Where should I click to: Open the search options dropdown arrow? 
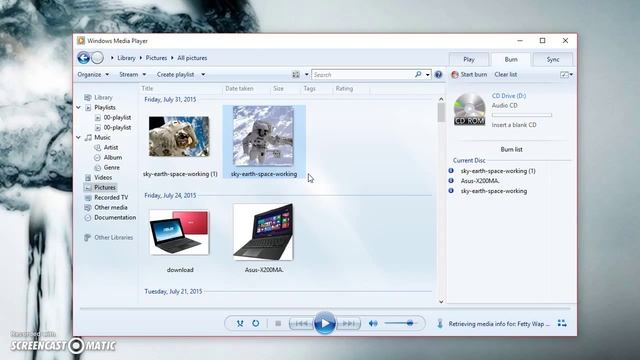pos(427,75)
